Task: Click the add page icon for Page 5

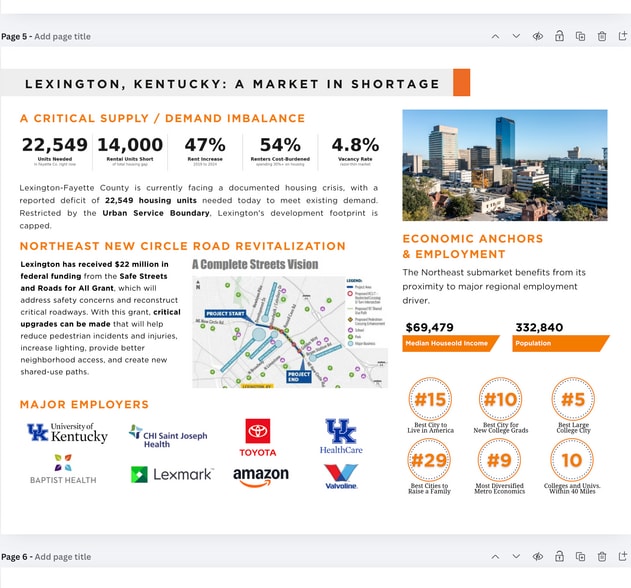Action: 623,36
